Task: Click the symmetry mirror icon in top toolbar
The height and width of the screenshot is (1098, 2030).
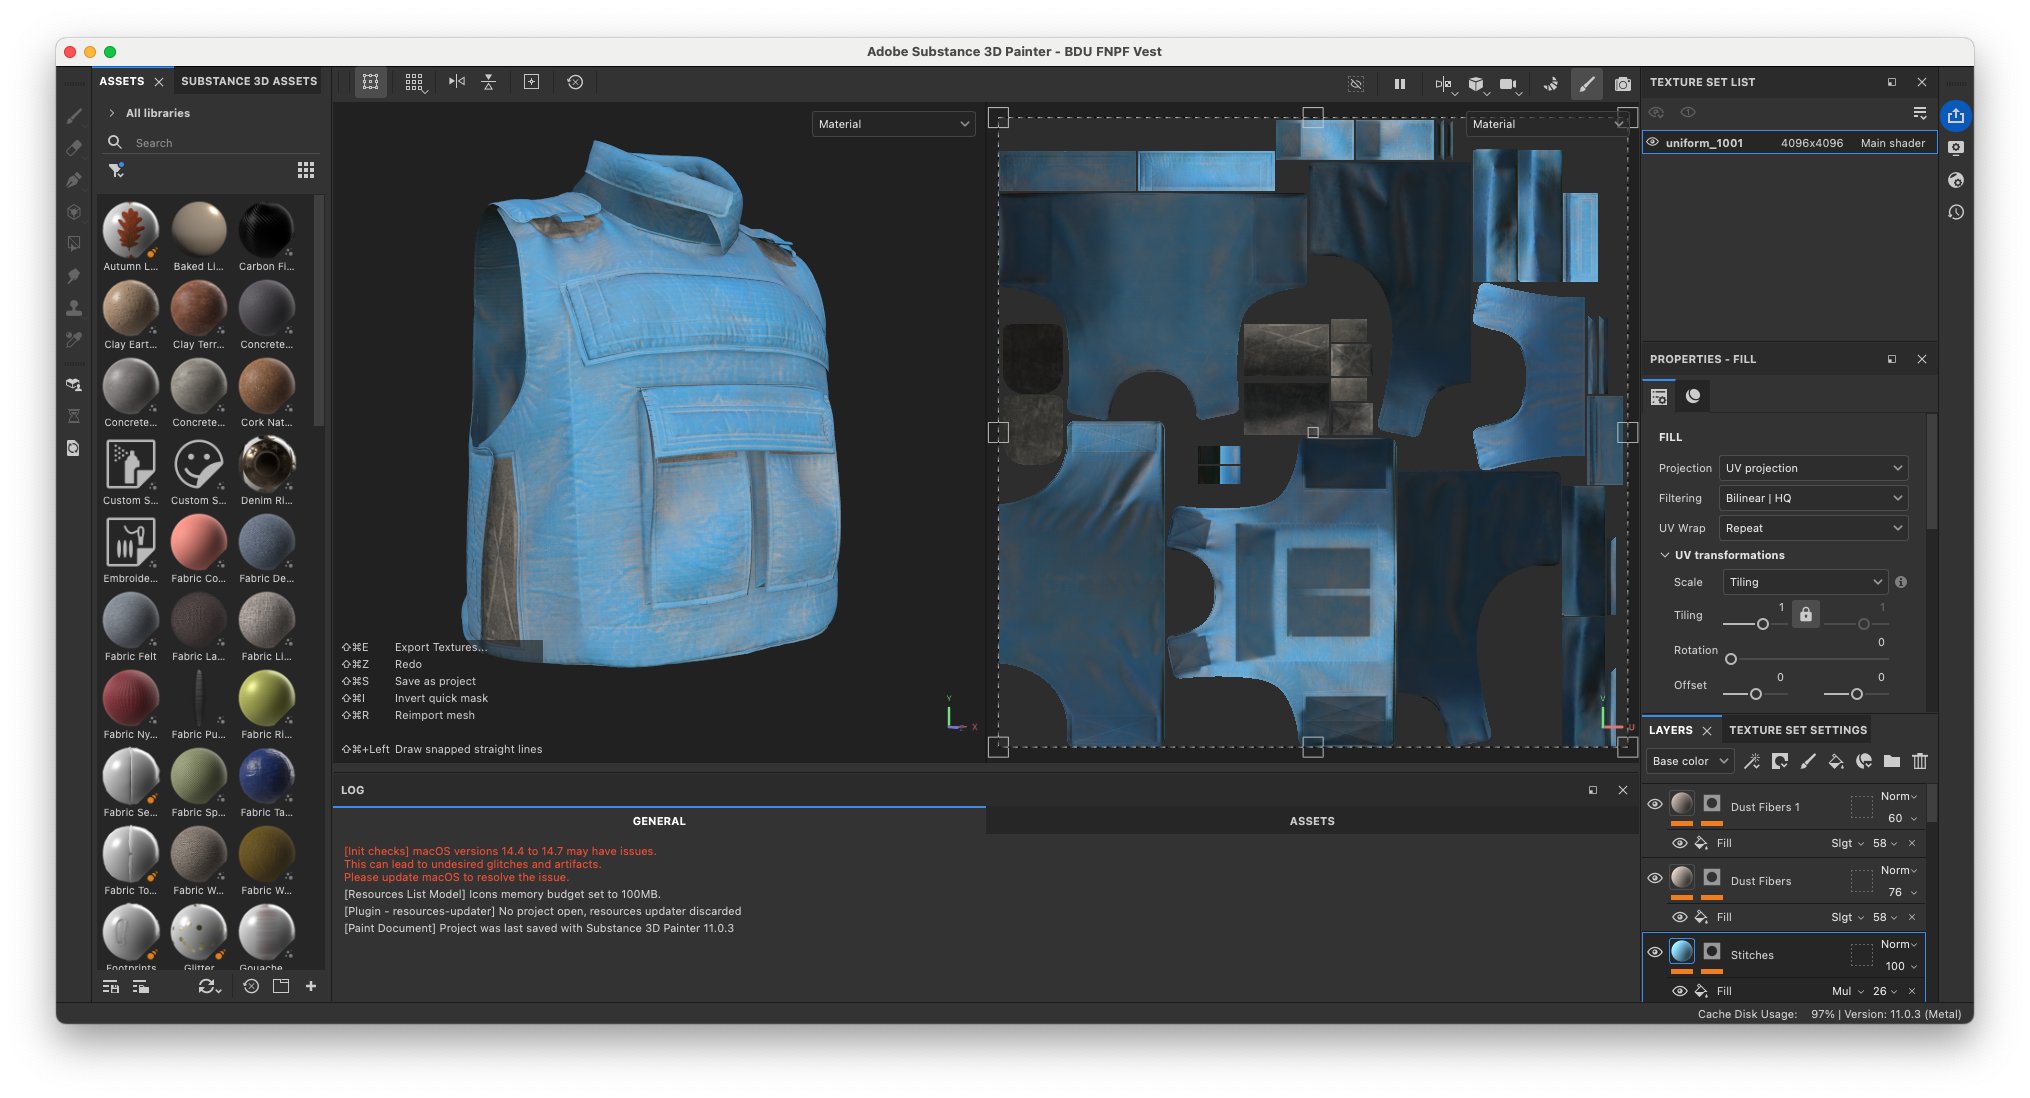Action: point(457,82)
